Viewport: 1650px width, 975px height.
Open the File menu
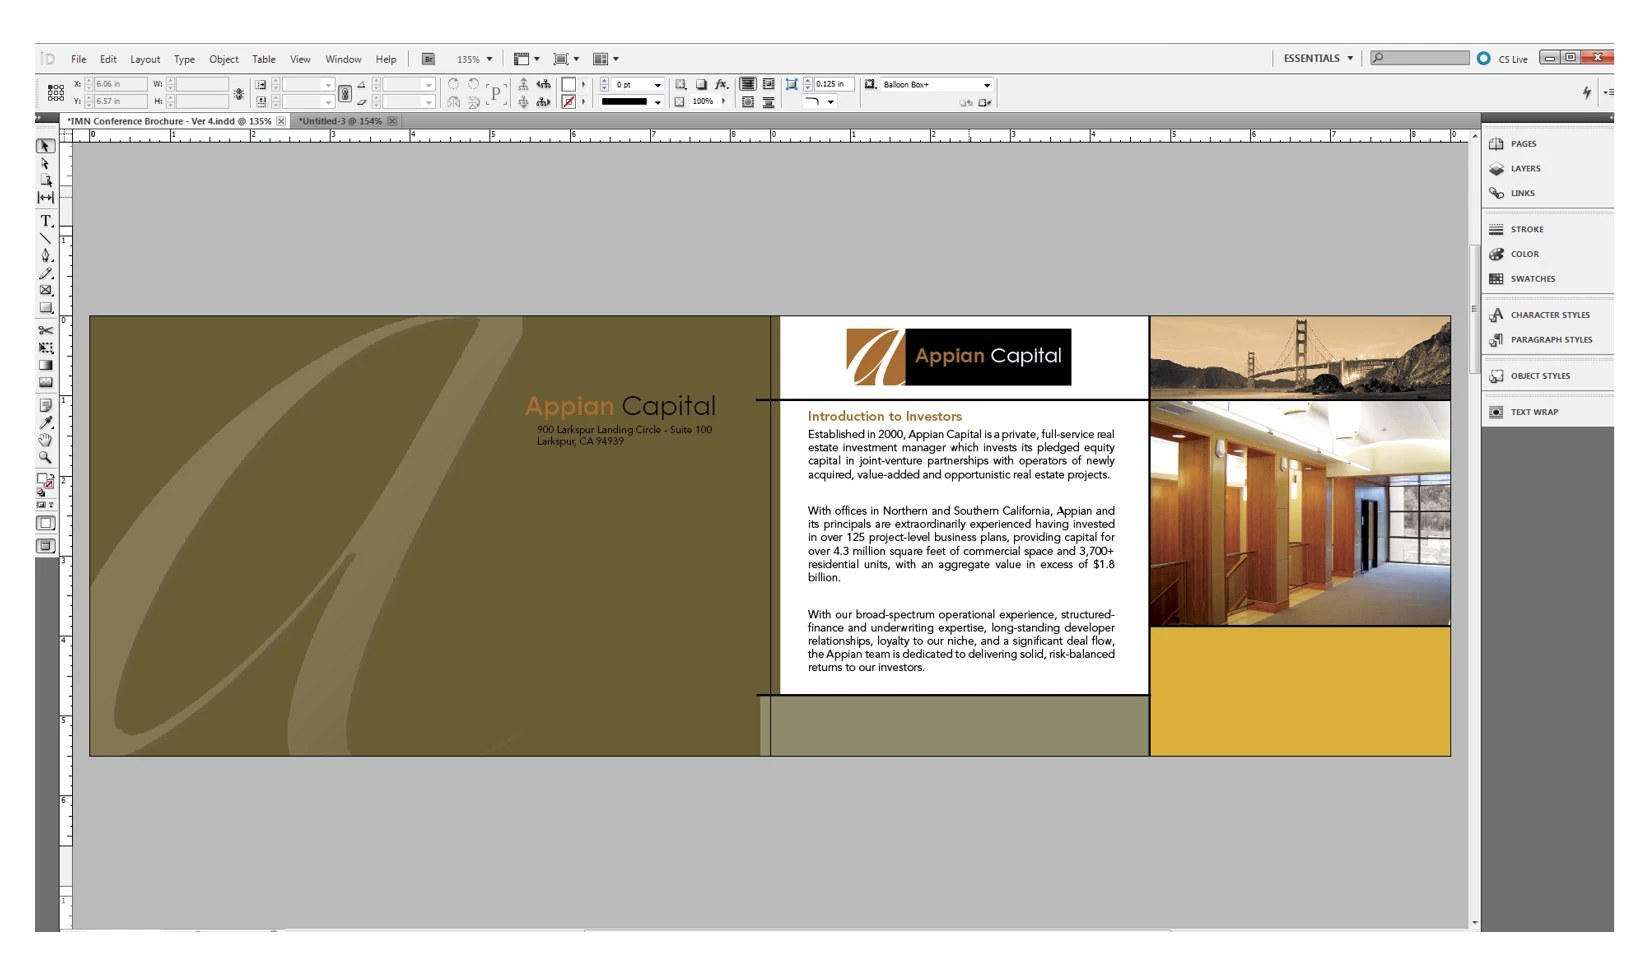click(x=78, y=59)
